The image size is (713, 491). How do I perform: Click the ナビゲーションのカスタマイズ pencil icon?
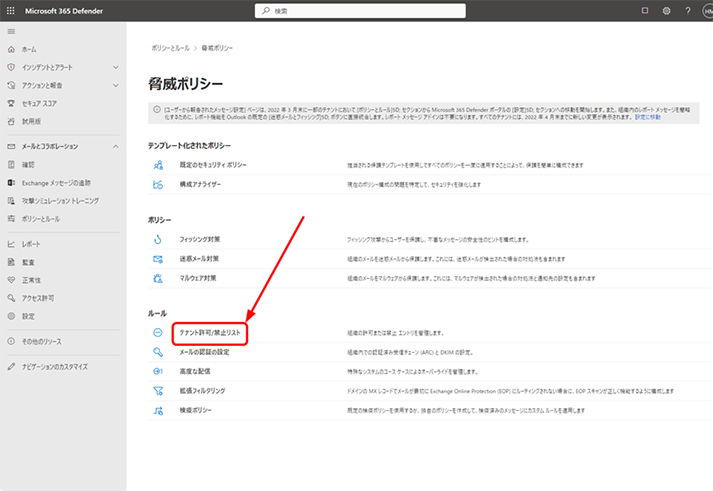[x=11, y=366]
